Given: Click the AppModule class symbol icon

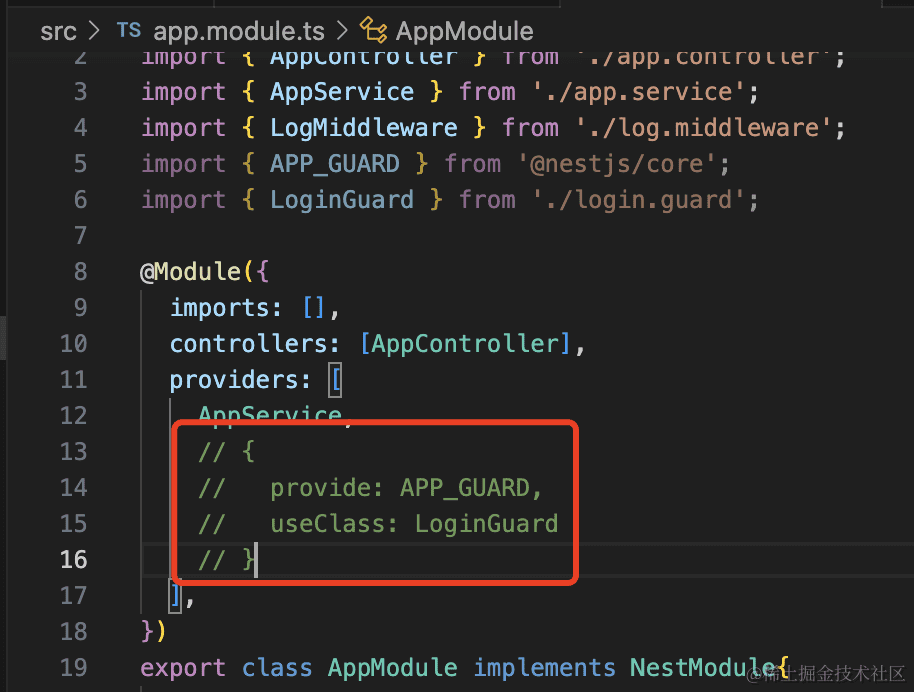Looking at the screenshot, I should [x=373, y=30].
